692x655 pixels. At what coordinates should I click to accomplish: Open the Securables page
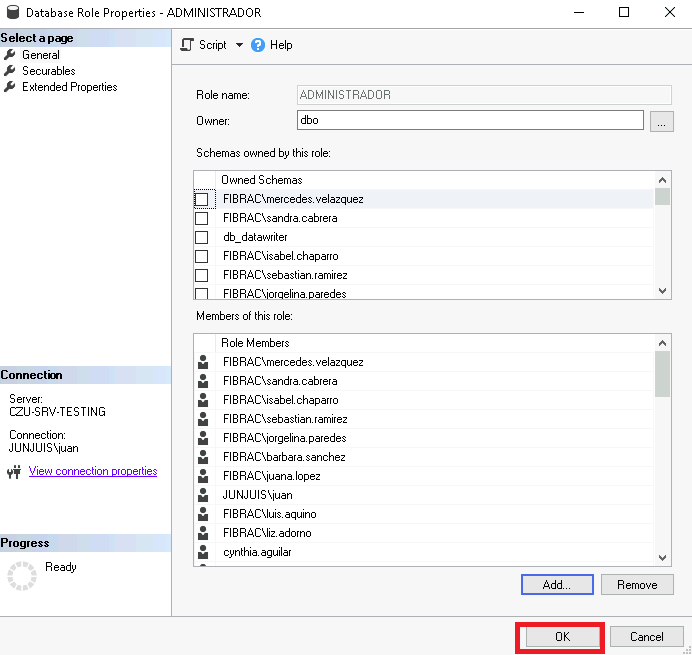tap(48, 71)
